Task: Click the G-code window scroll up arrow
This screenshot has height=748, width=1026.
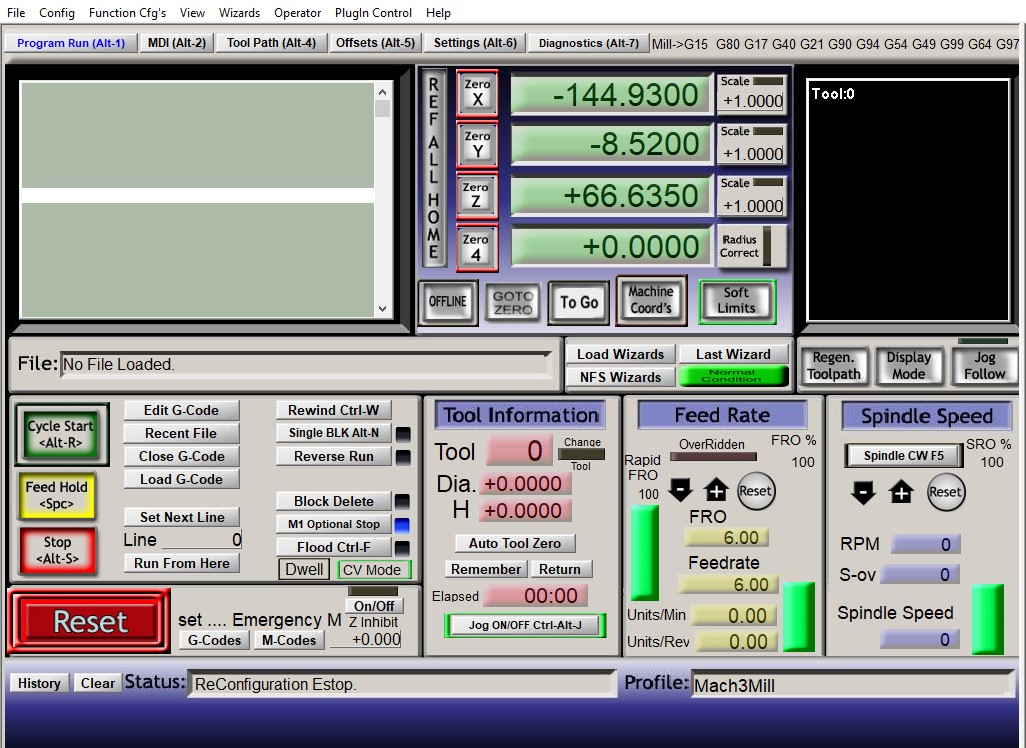Action: pyautogui.click(x=383, y=92)
